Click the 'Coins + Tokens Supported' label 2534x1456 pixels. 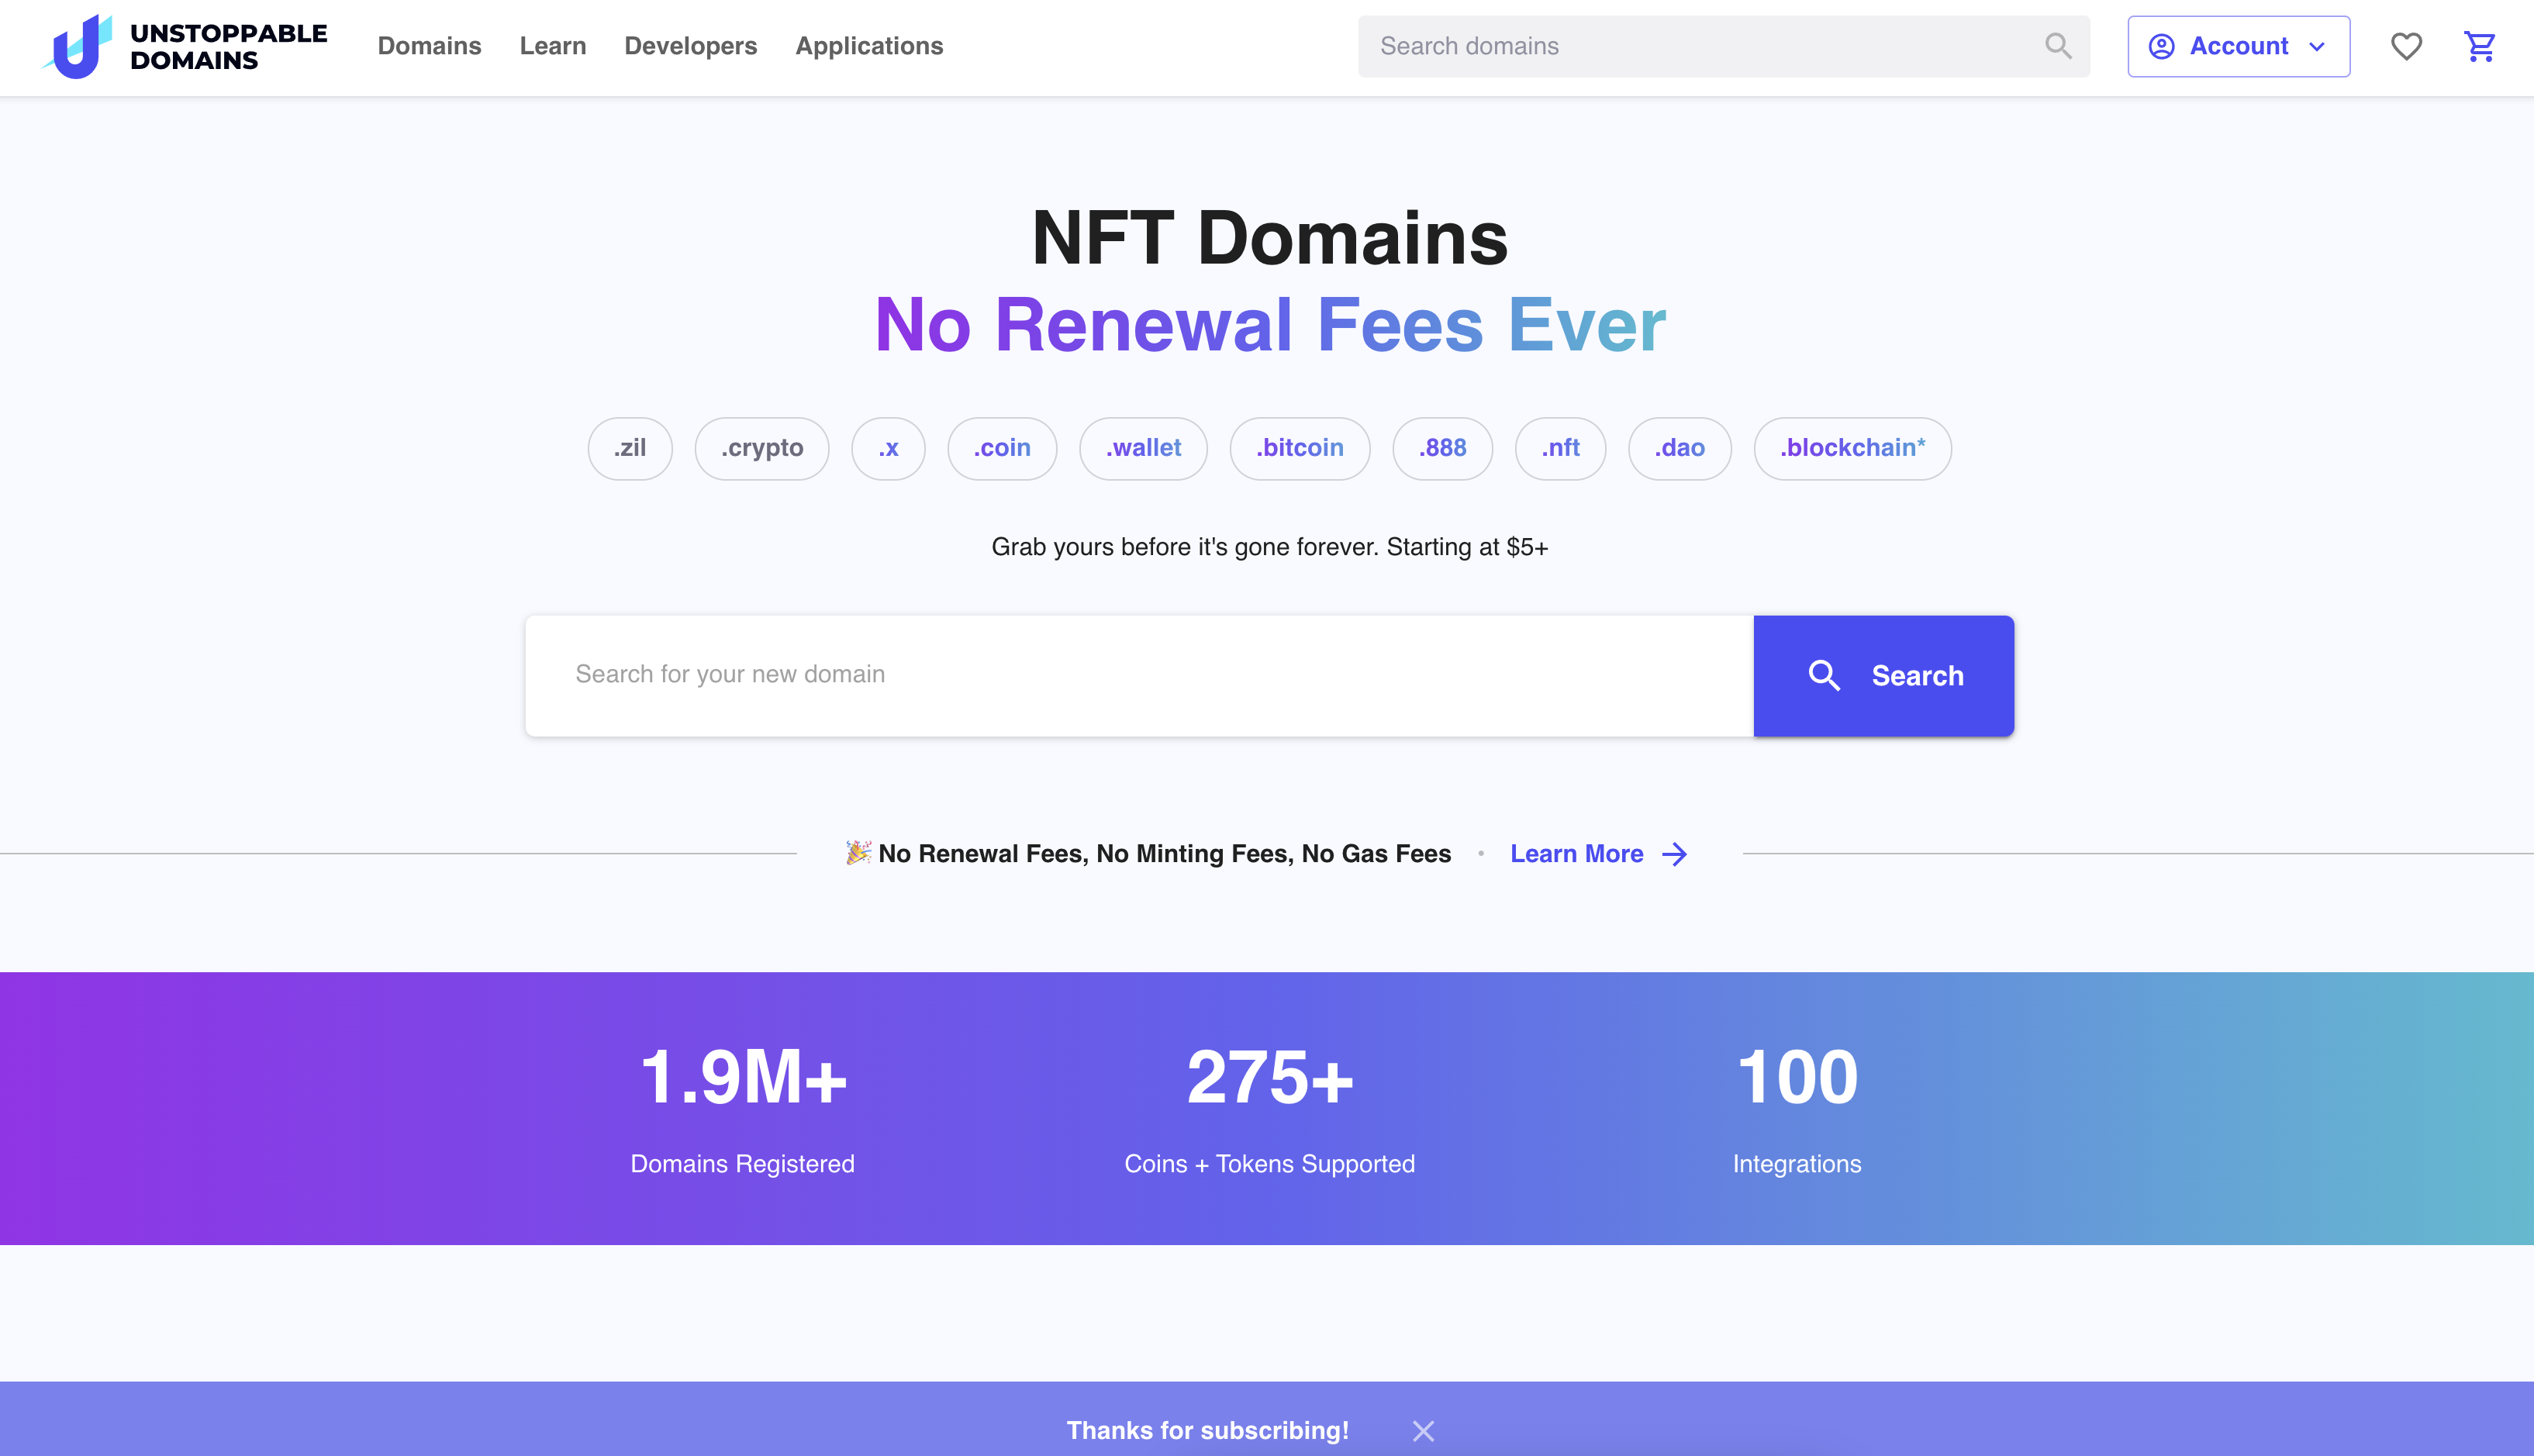[x=1269, y=1164]
